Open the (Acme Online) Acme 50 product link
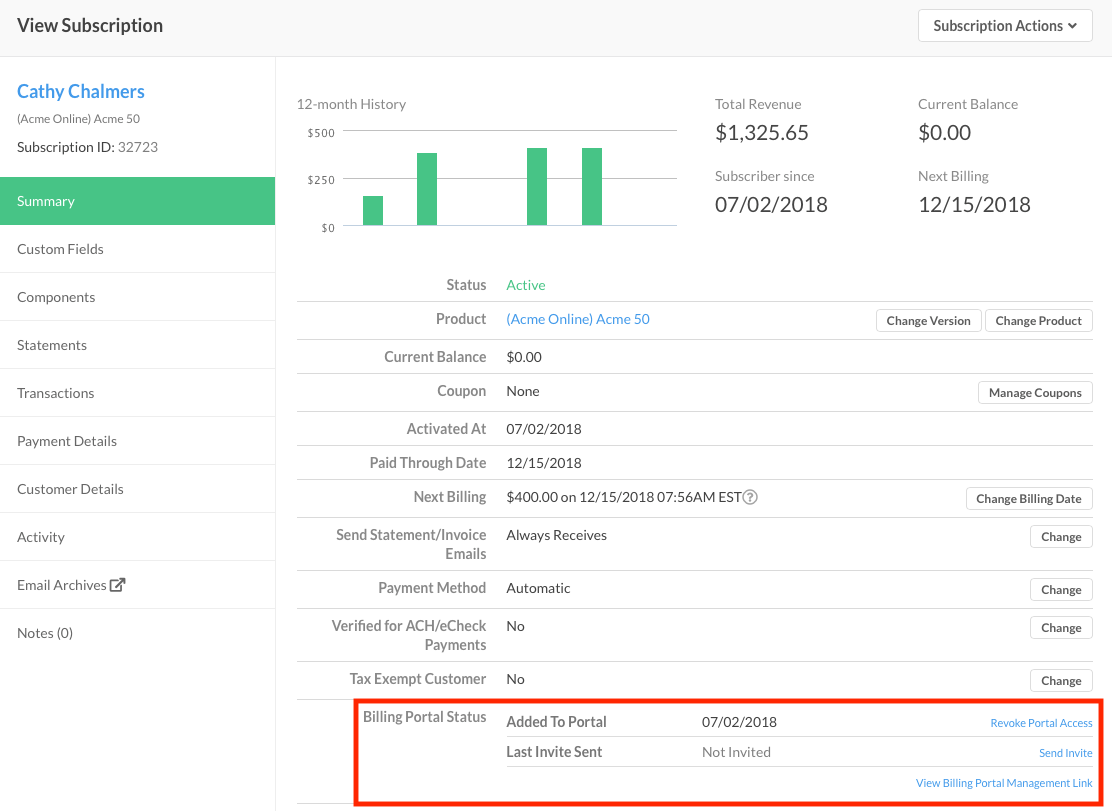 coord(577,319)
